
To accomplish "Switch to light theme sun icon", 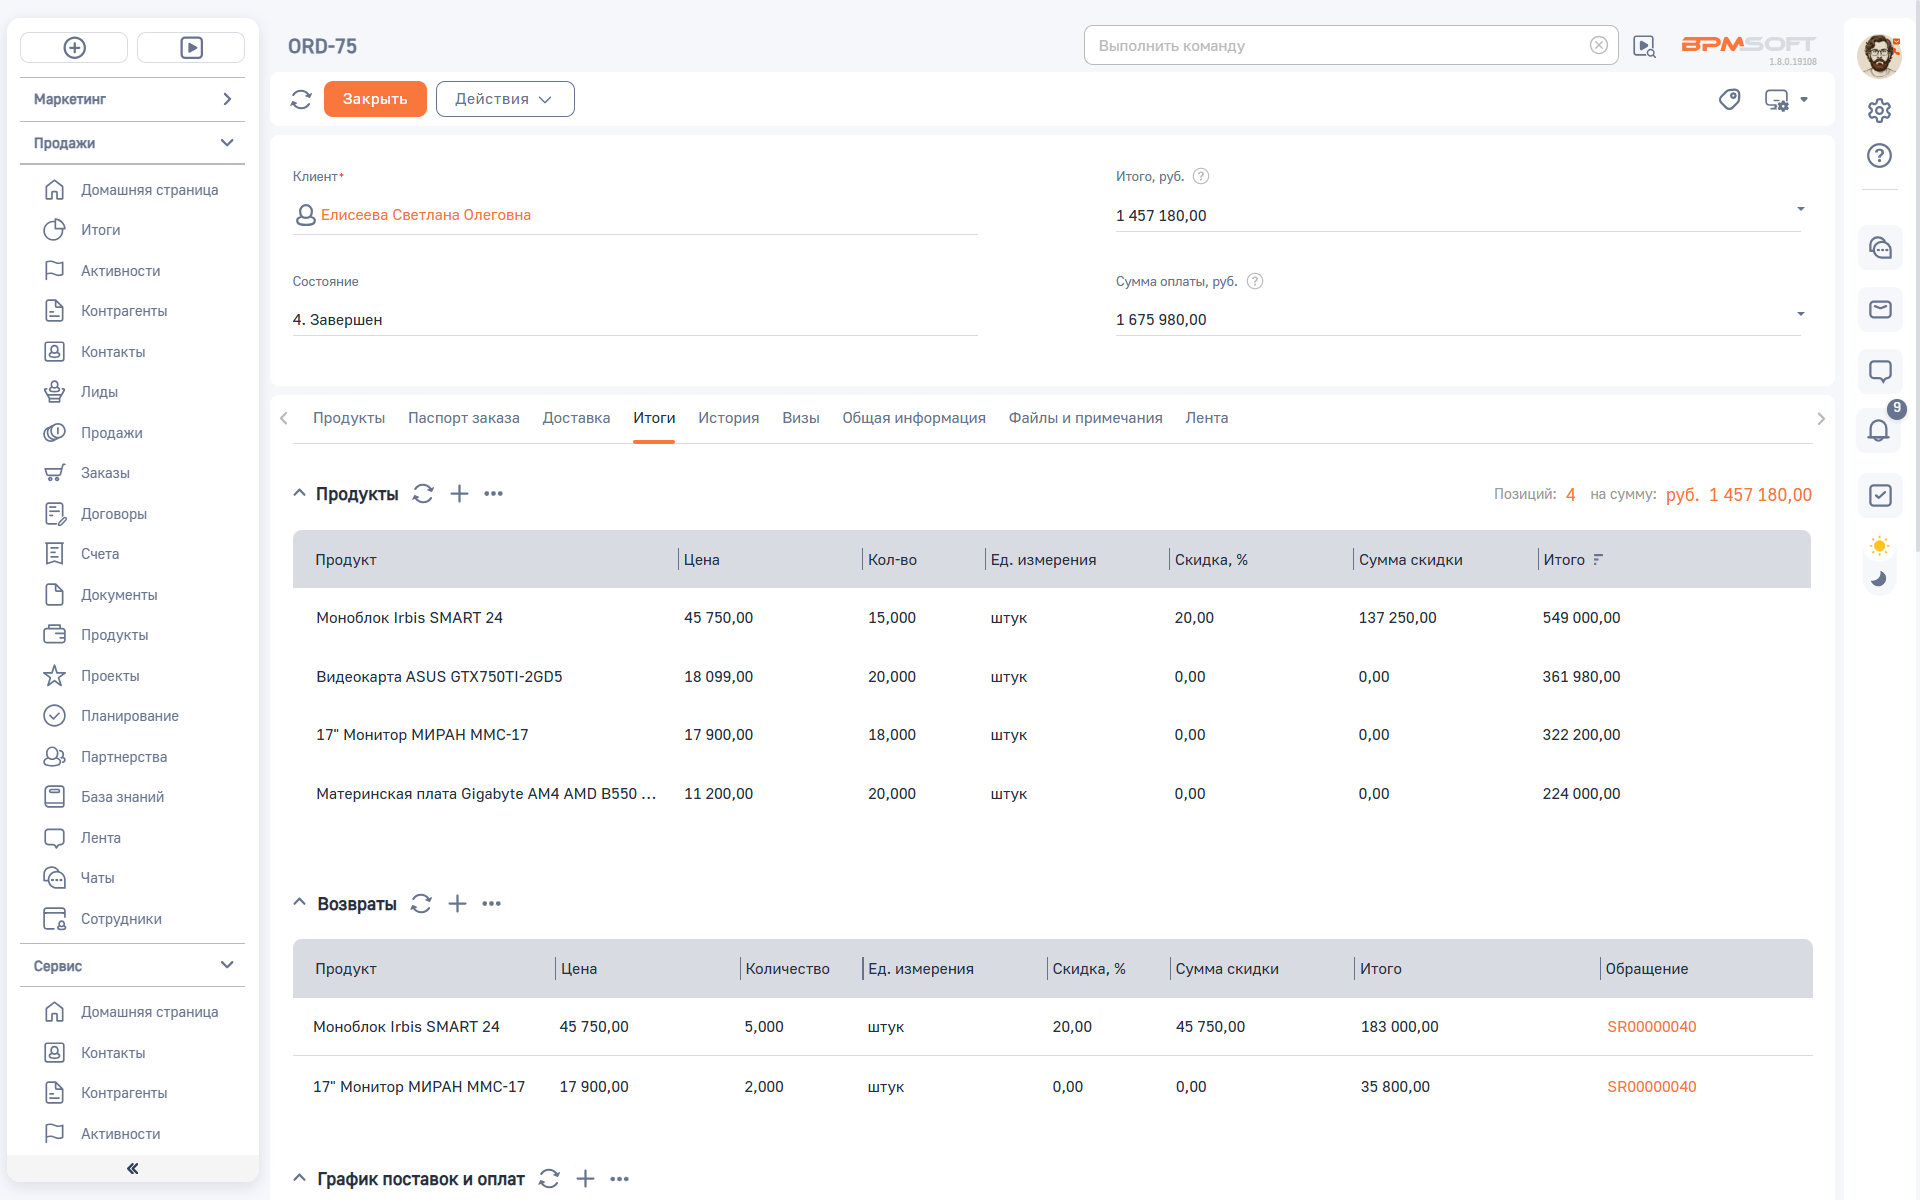I will coord(1879,546).
